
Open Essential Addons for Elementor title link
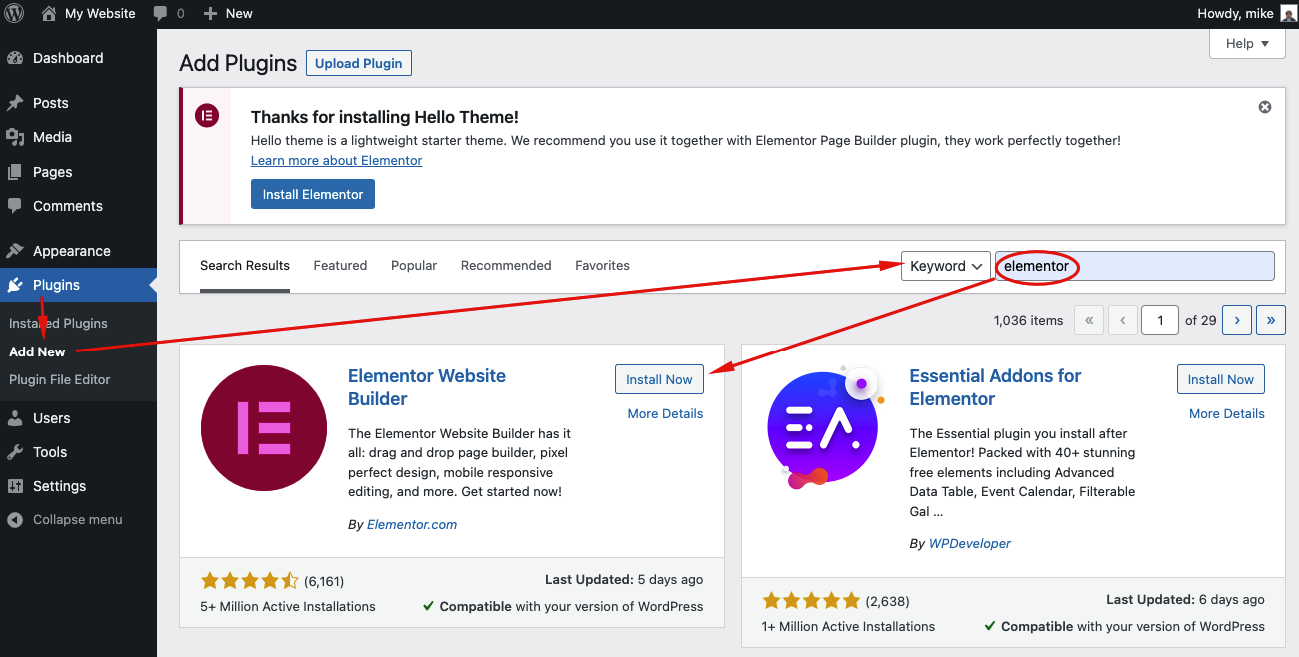pos(995,387)
